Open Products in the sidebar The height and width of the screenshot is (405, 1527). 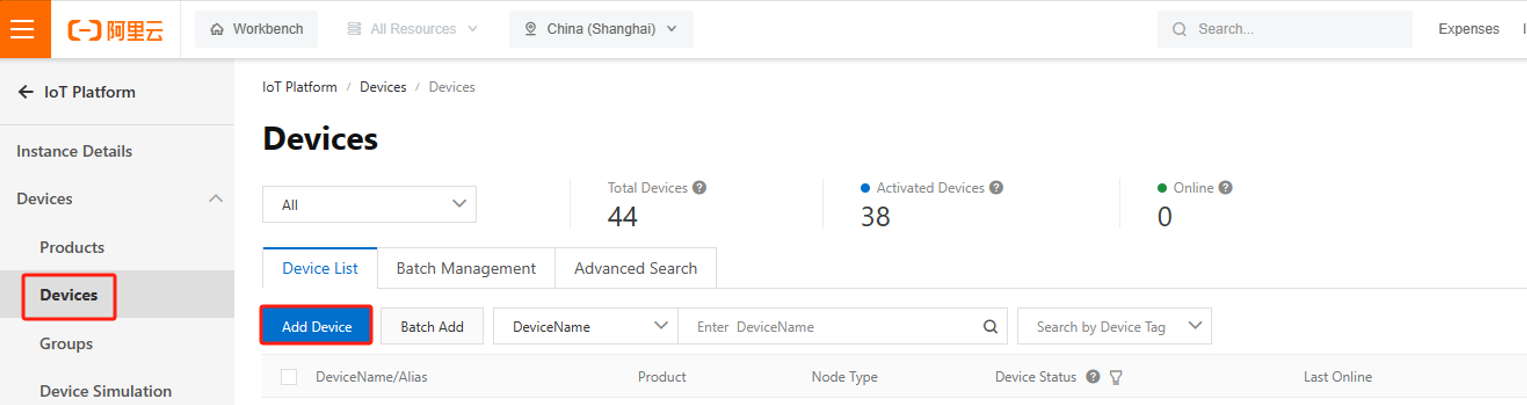(72, 247)
